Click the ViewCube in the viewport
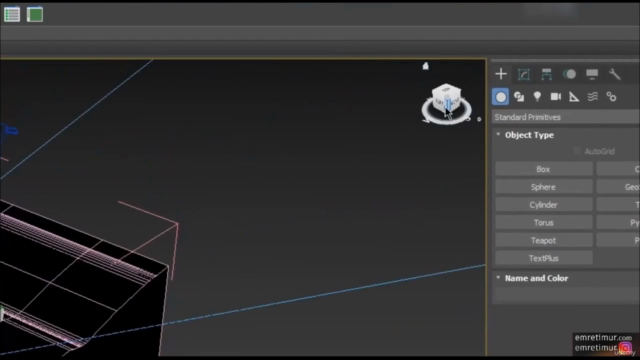The width and height of the screenshot is (640, 360). pyautogui.click(x=446, y=98)
